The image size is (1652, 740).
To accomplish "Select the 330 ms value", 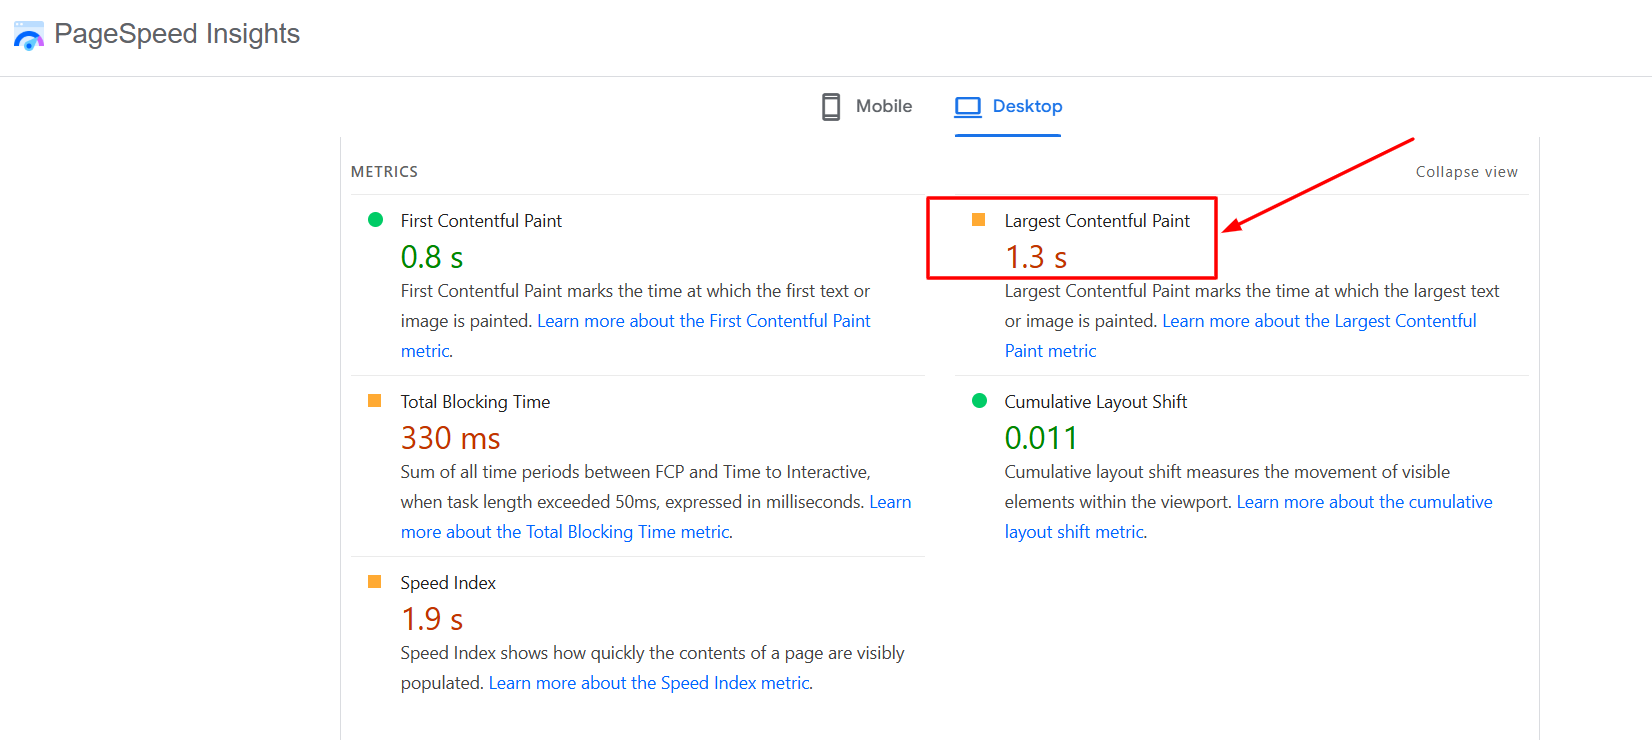I will [451, 438].
